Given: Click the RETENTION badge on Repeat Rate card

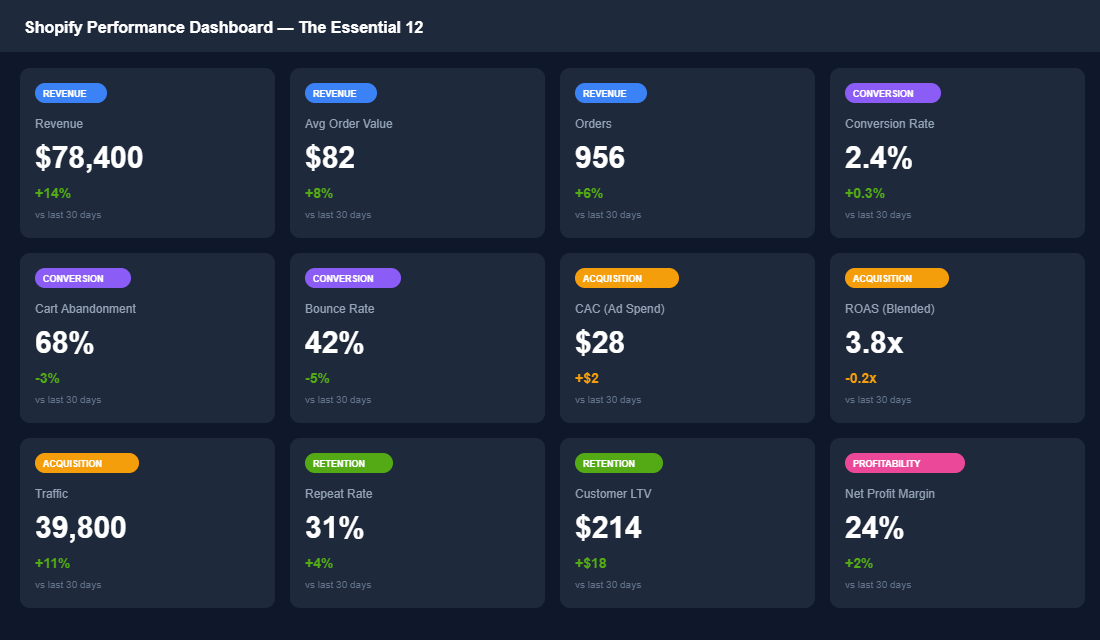Looking at the screenshot, I should [349, 464].
